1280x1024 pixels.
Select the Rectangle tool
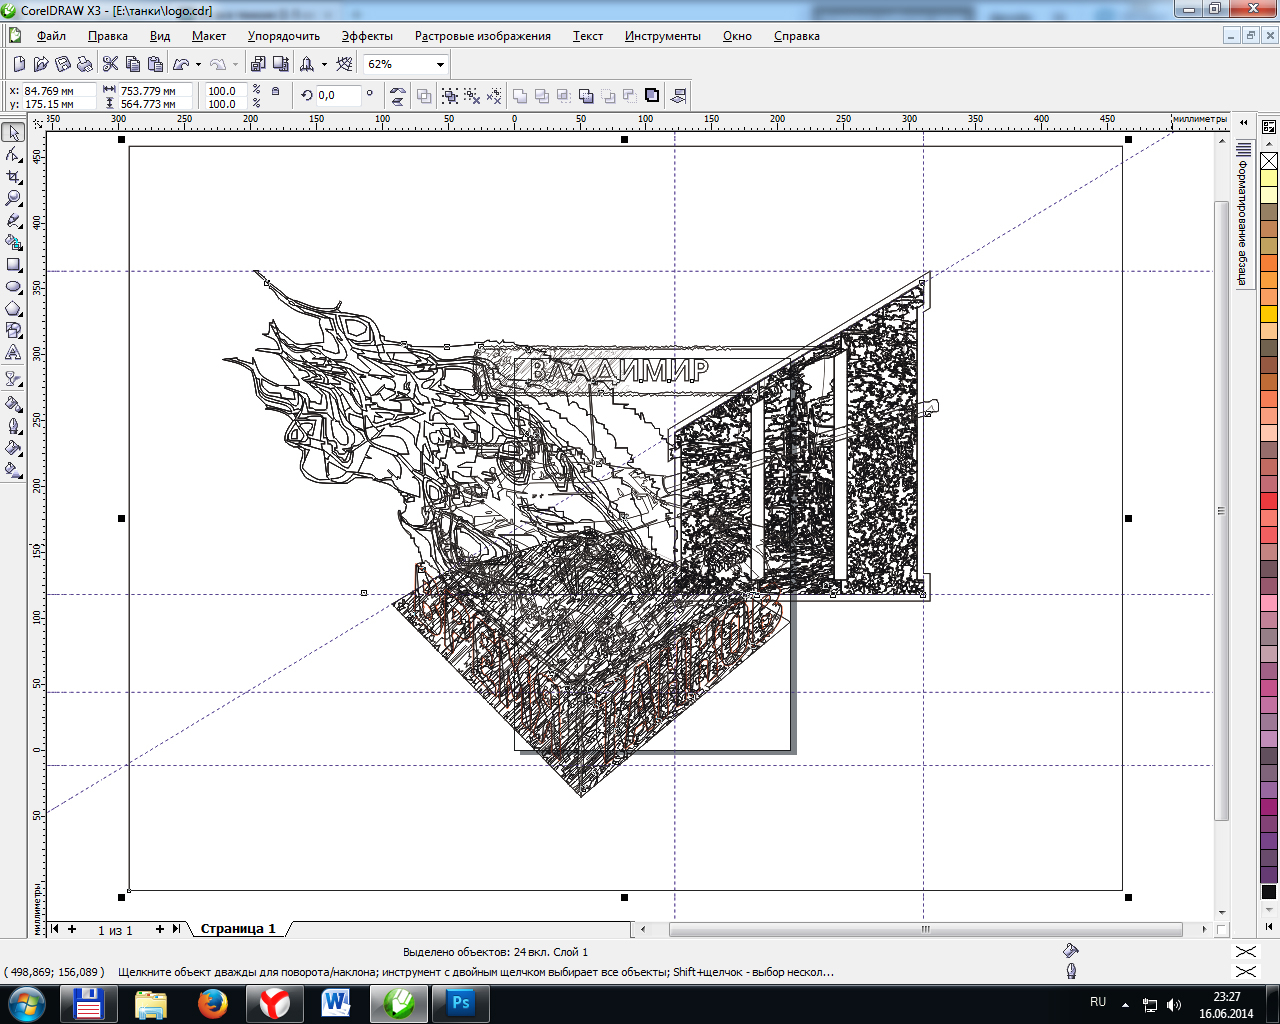tap(13, 265)
